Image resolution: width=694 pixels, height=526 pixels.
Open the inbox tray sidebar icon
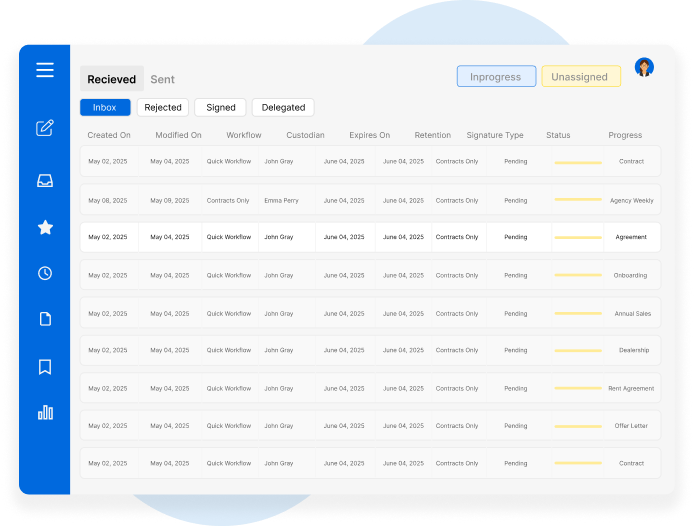click(x=45, y=181)
